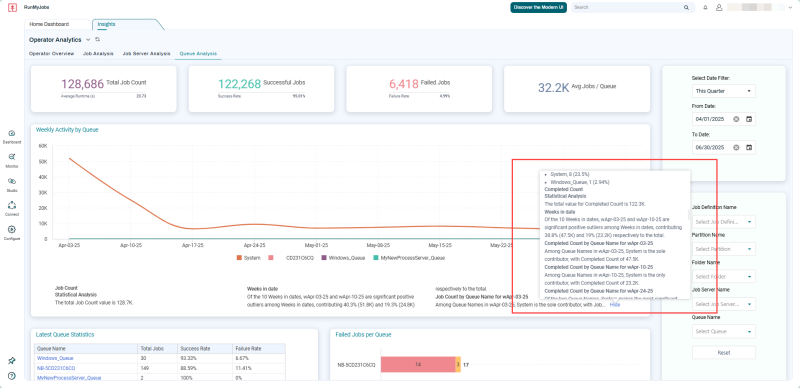Open the help question mark icon
The image size is (800, 388).
(x=12, y=376)
